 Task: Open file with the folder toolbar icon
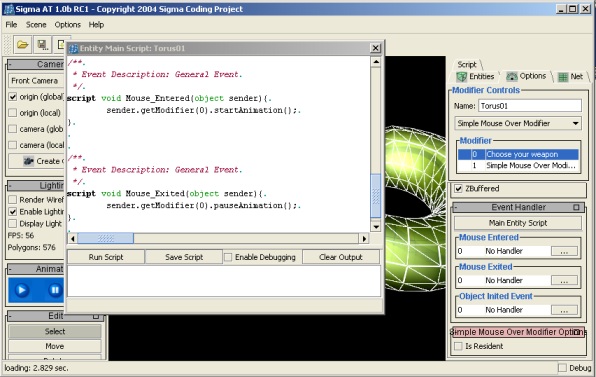click(22, 45)
